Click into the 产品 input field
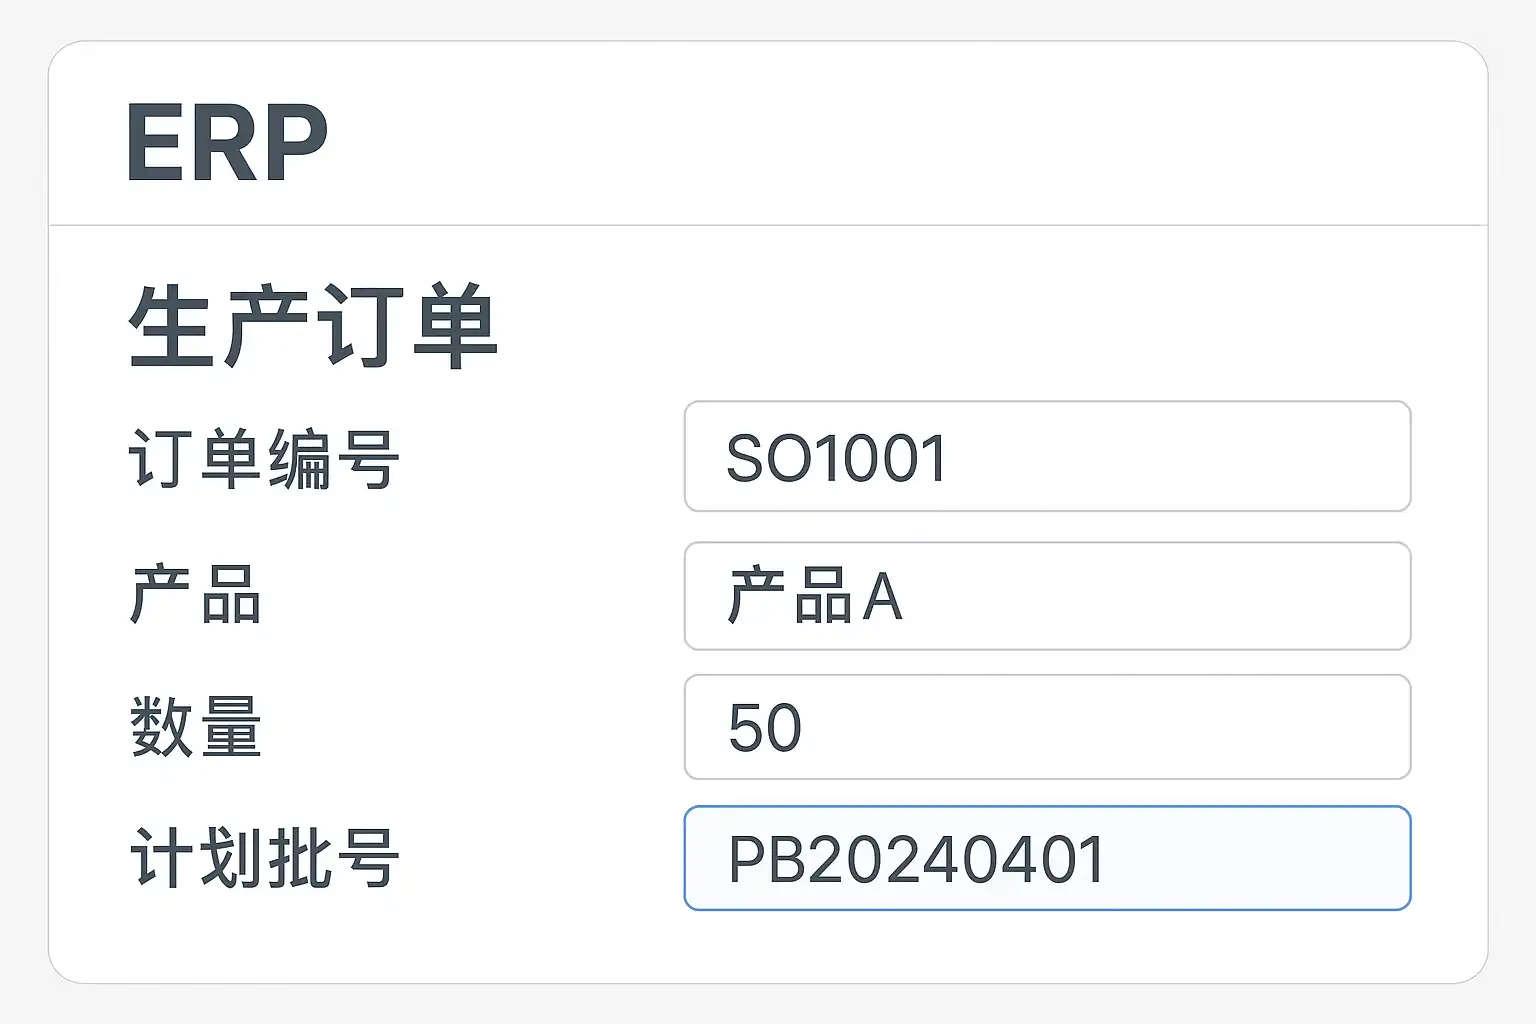The width and height of the screenshot is (1536, 1024). (x=1046, y=596)
